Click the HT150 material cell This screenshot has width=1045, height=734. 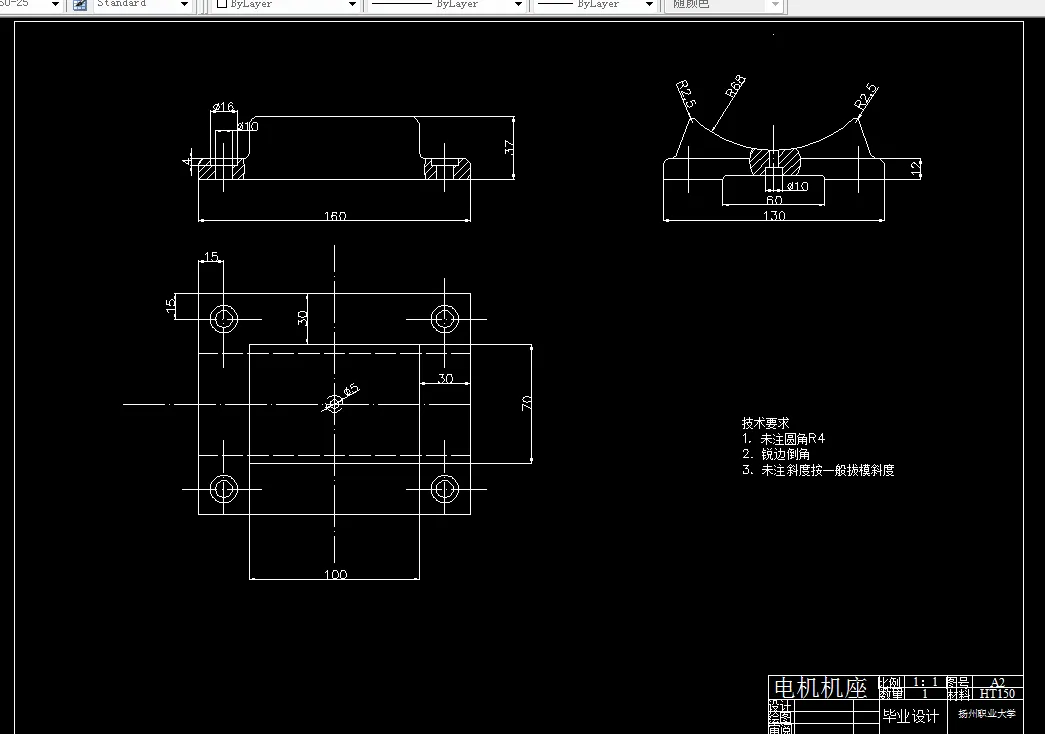point(997,693)
